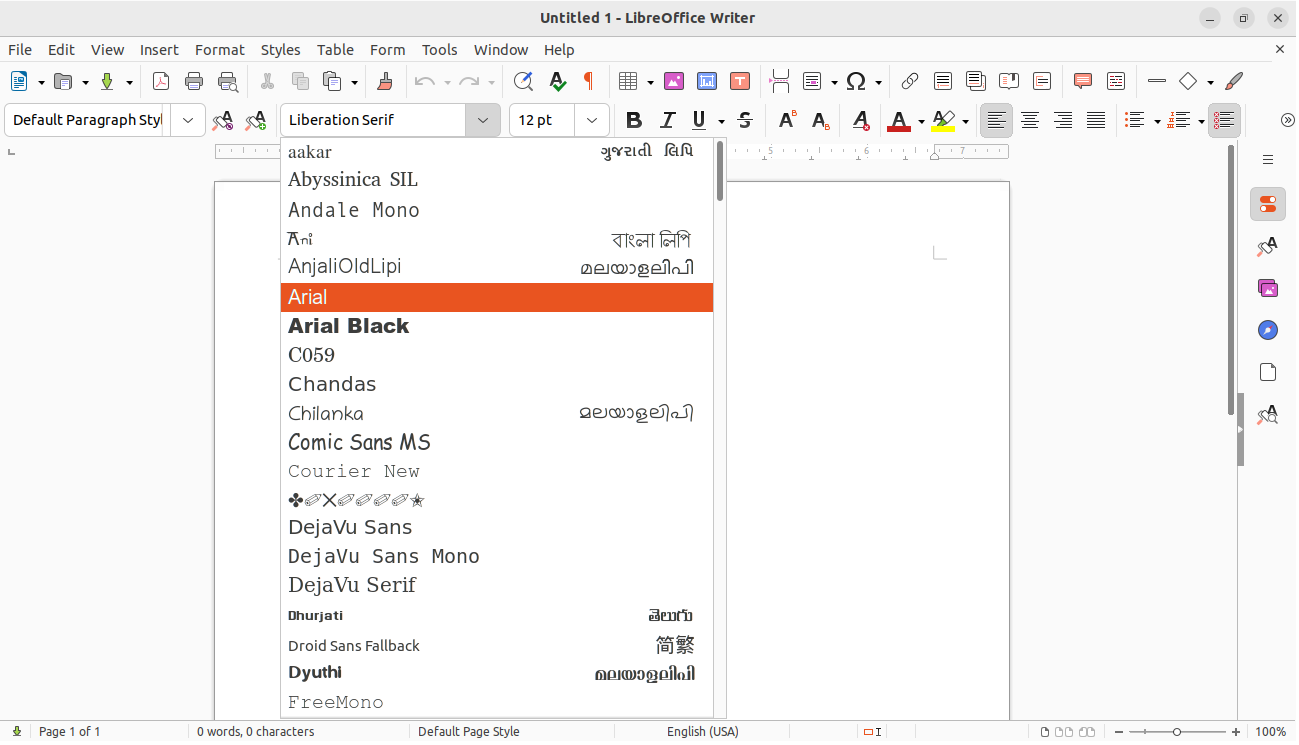The image size is (1299, 745).
Task: Toggle Print Preview icon
Action: click(x=228, y=82)
